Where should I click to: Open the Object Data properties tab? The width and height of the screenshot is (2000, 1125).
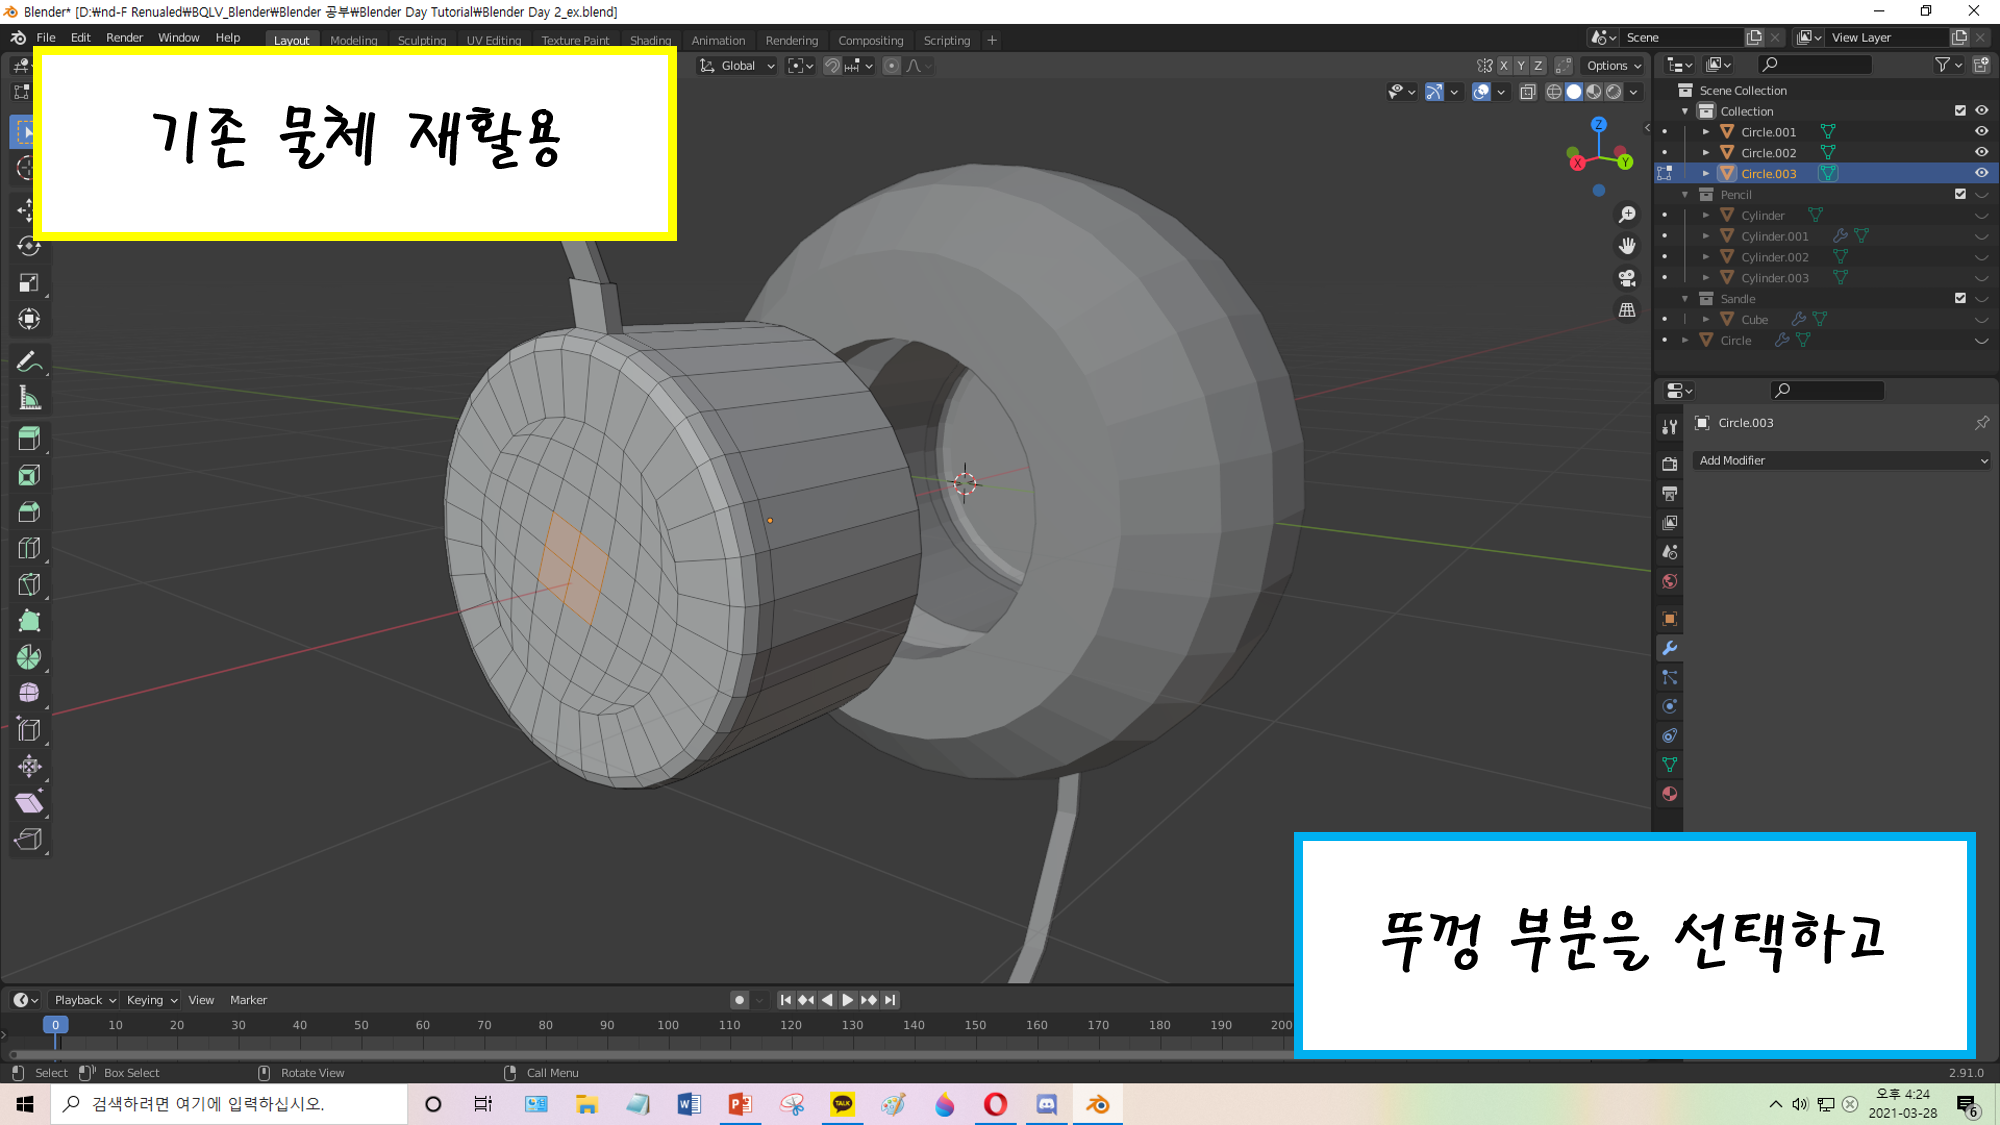pyautogui.click(x=1669, y=765)
